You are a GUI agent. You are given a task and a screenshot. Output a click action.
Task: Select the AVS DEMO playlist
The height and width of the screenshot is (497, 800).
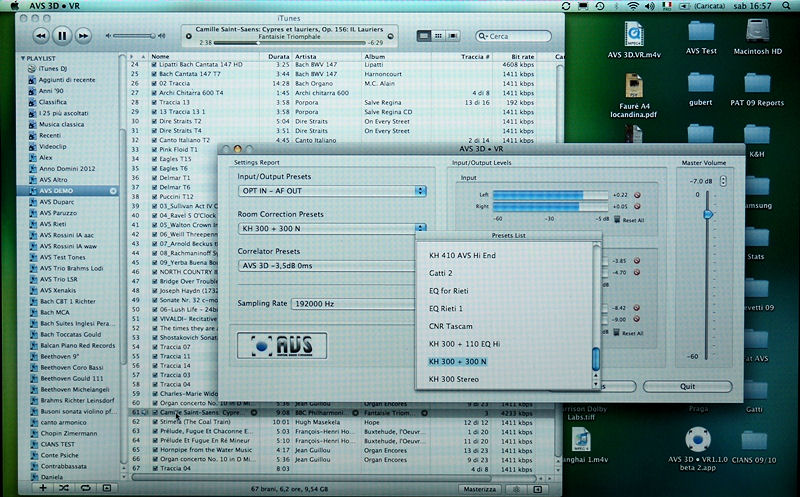[x=68, y=191]
